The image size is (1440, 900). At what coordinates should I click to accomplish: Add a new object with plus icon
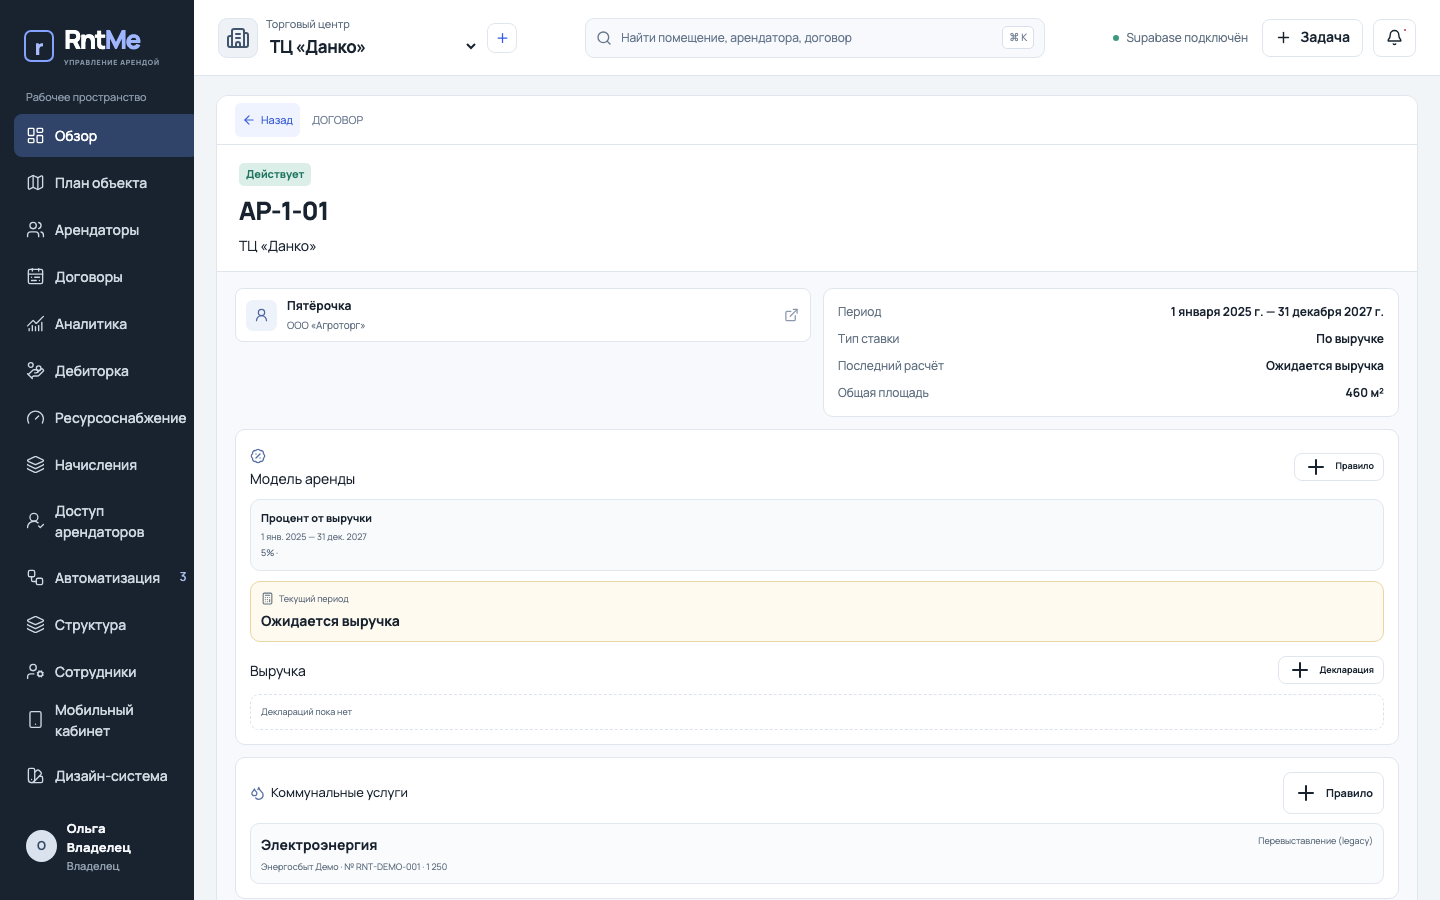click(502, 38)
